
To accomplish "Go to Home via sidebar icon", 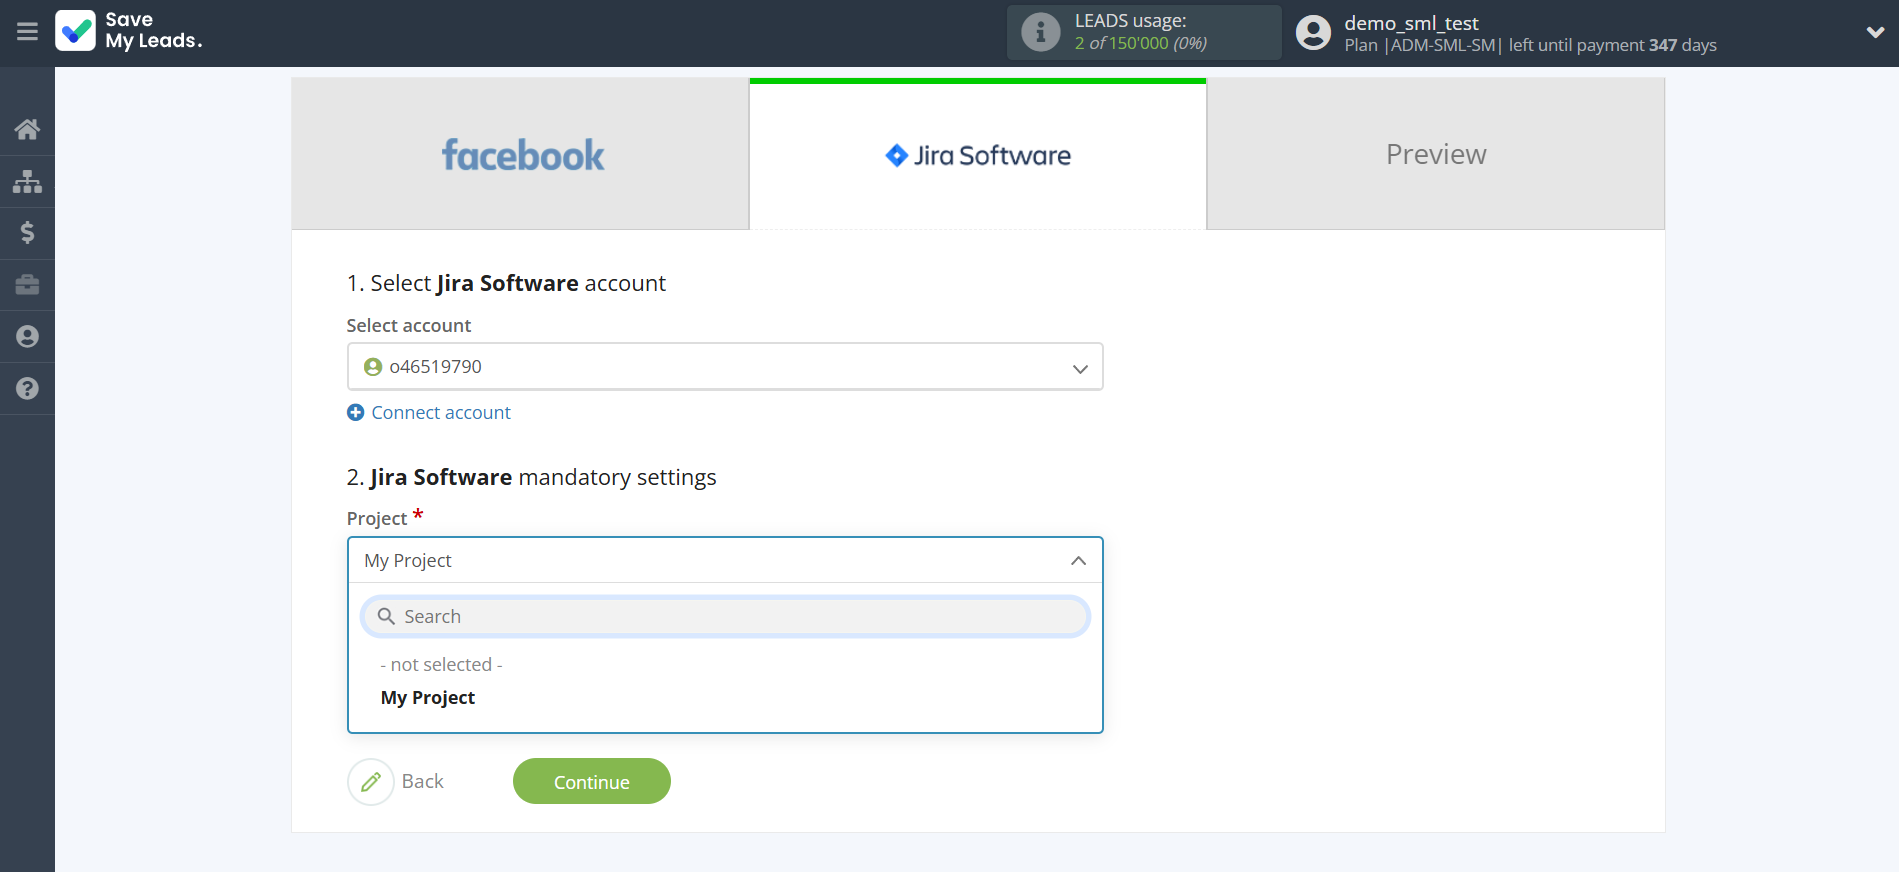I will click(x=27, y=129).
